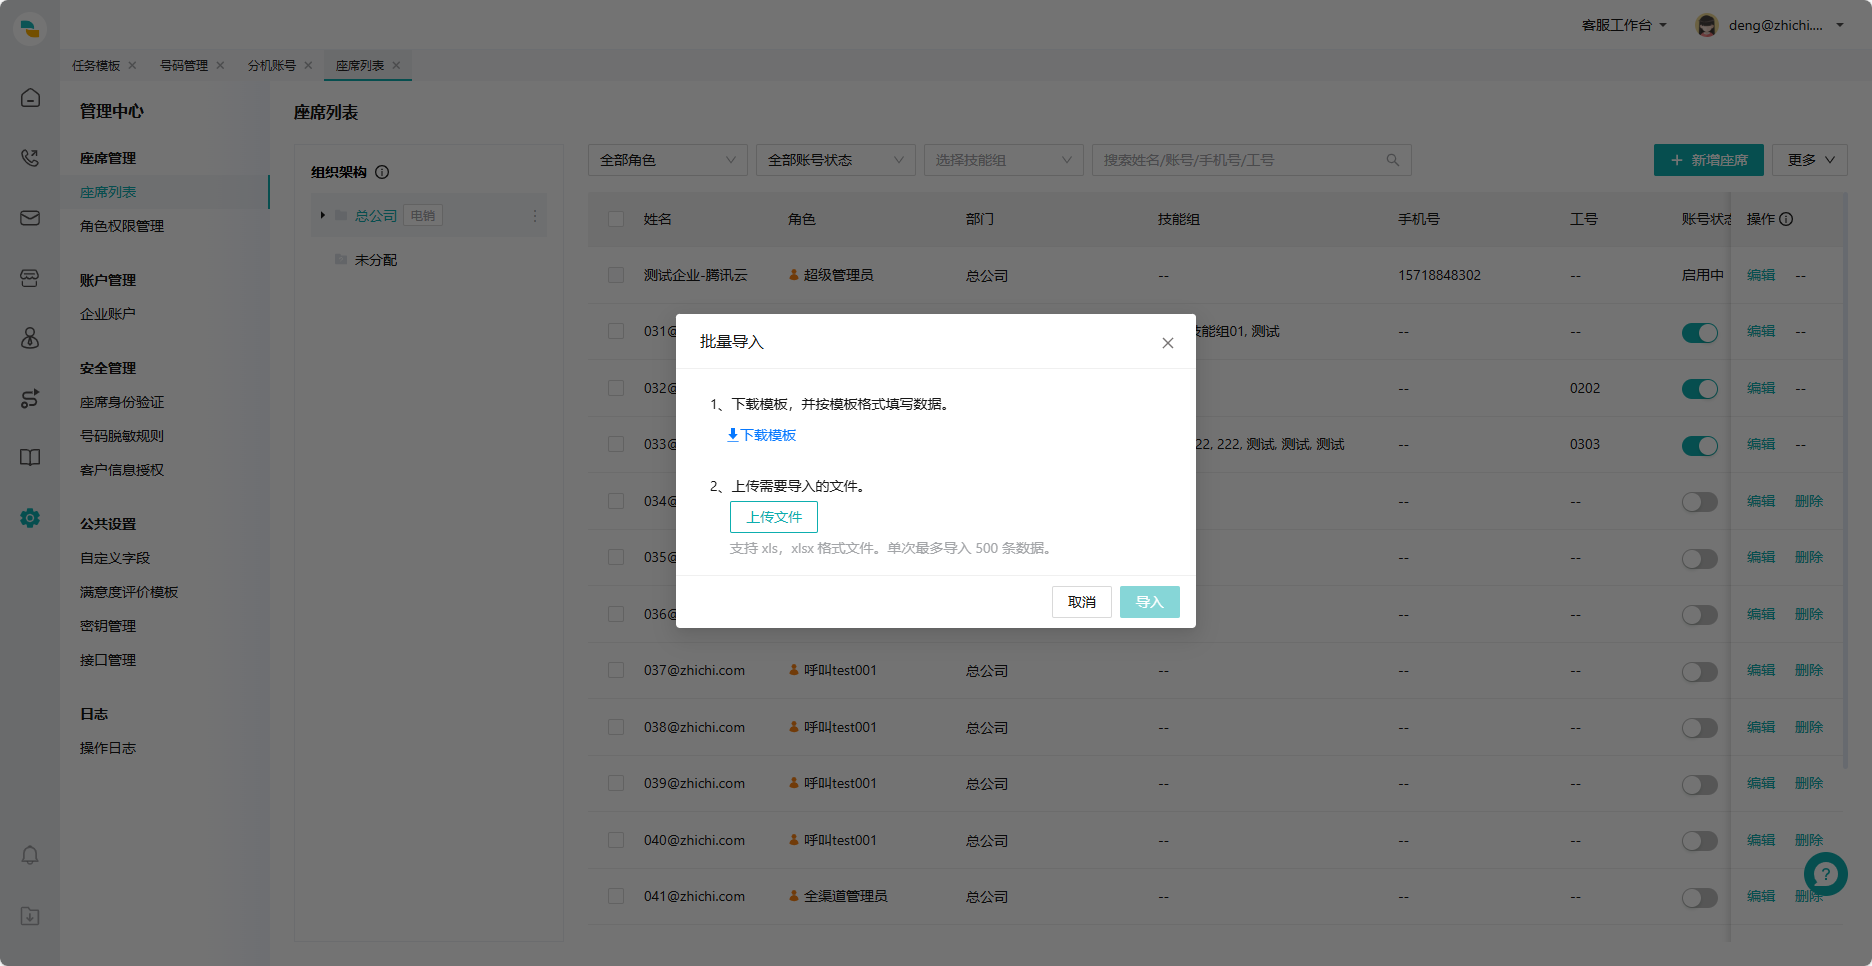Open the mail envelope icon in sidebar

click(30, 218)
